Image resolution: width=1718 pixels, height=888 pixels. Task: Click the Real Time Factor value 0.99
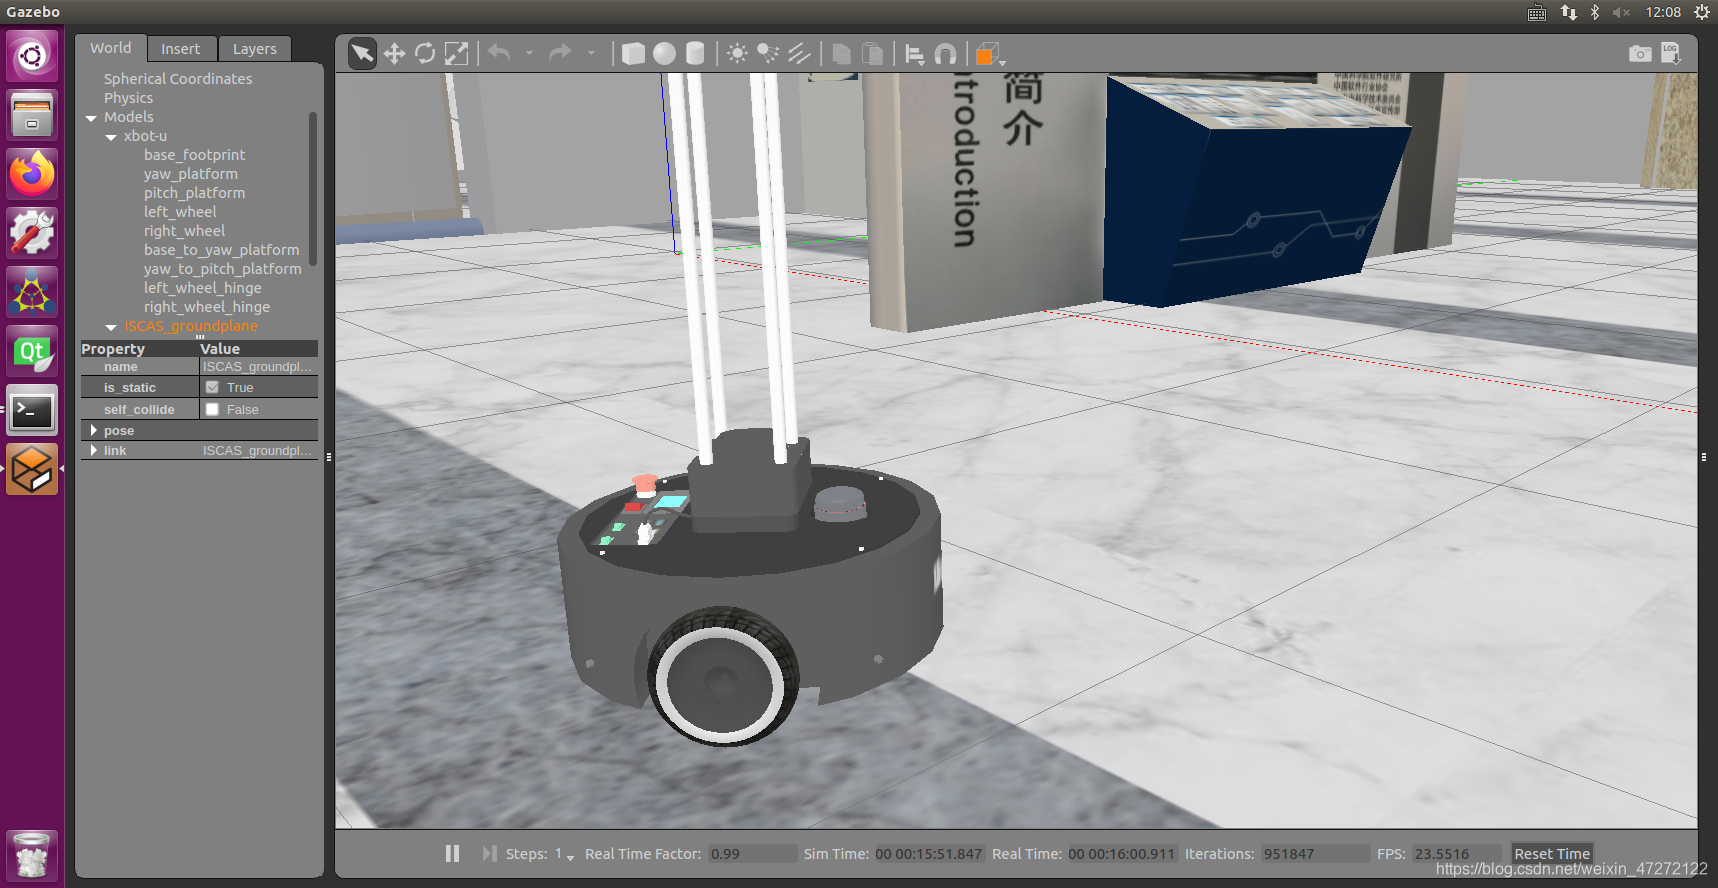point(752,853)
